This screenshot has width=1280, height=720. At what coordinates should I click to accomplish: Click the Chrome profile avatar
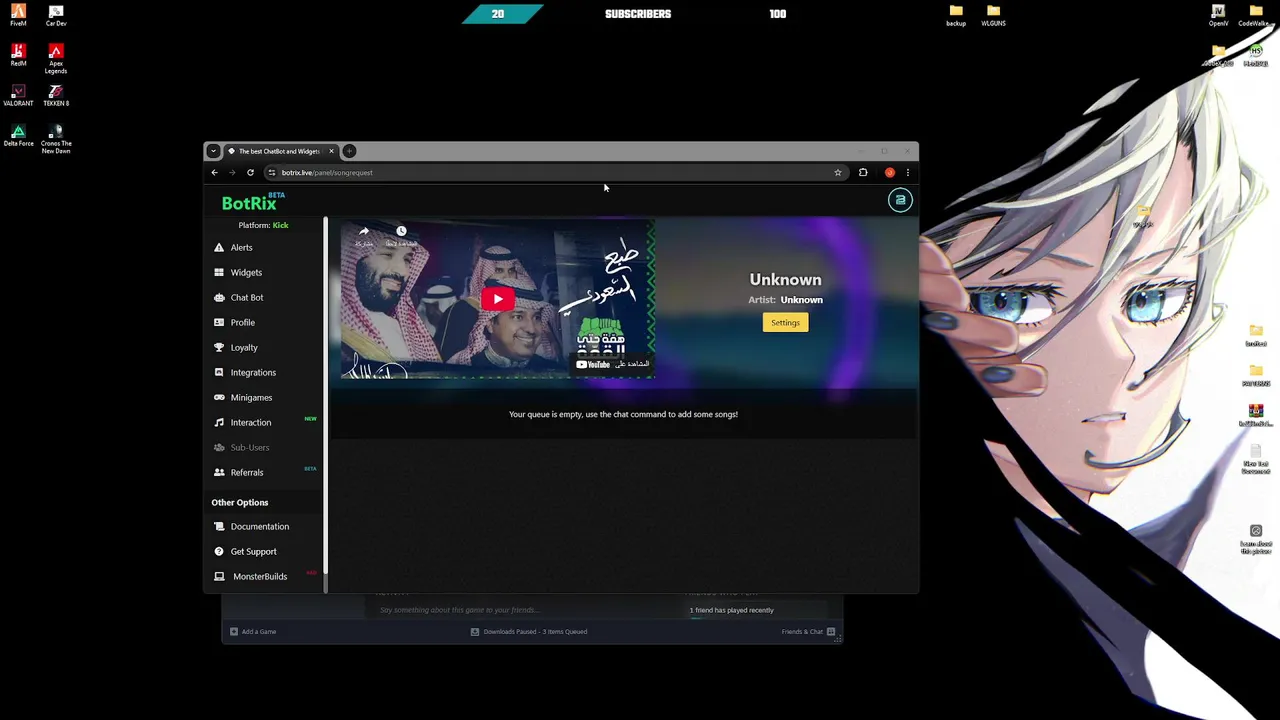coord(889,172)
